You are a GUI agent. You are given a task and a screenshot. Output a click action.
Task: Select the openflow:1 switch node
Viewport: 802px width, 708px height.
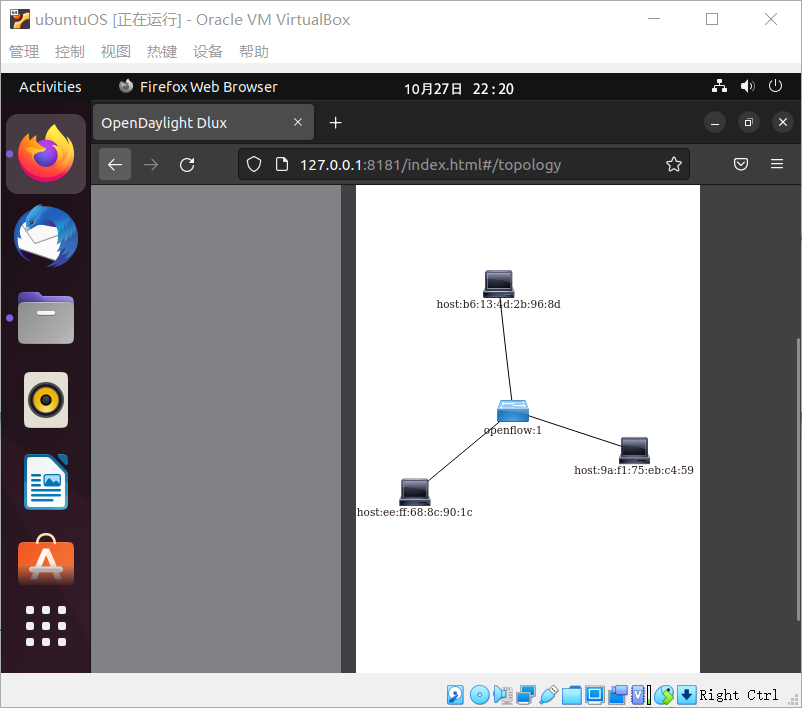pyautogui.click(x=513, y=410)
